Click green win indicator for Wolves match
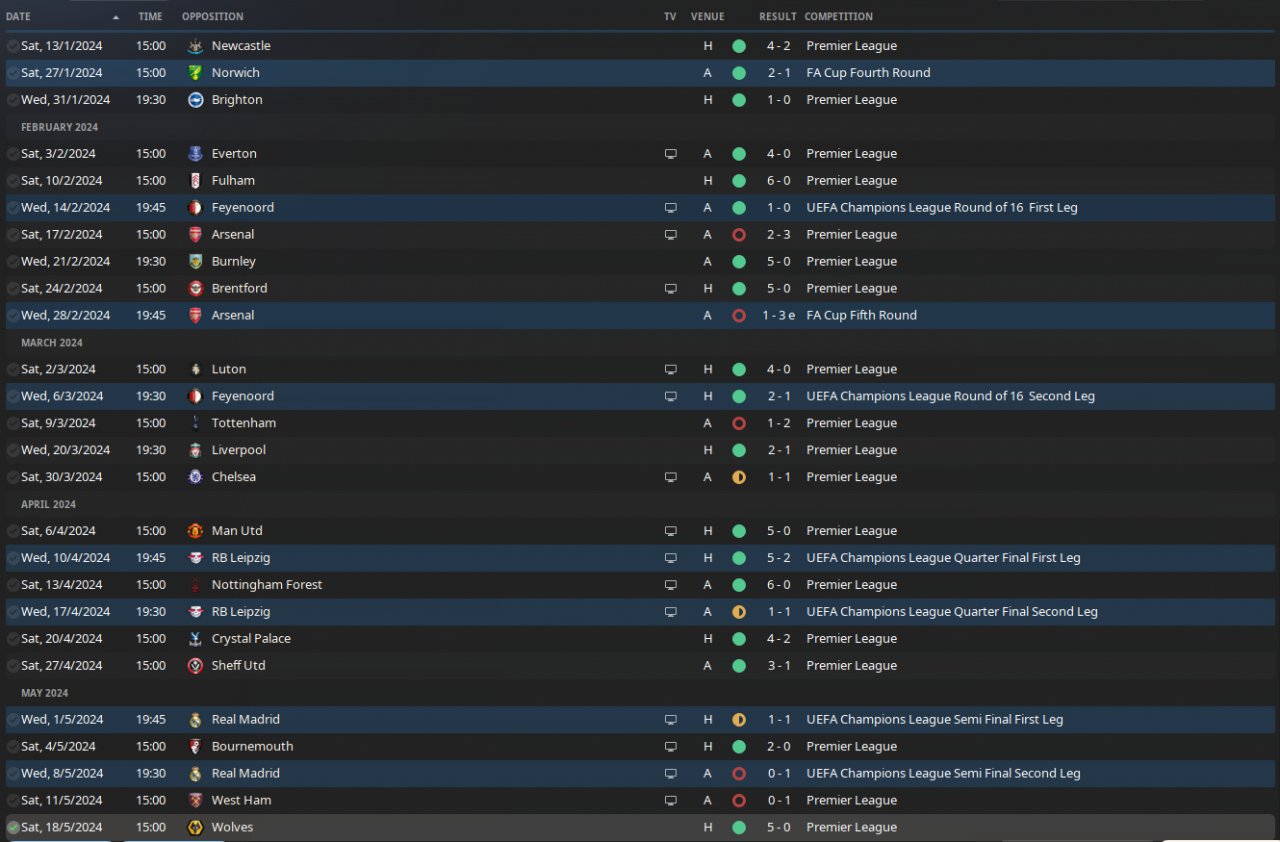Viewport: 1280px width, 842px height. pos(739,828)
